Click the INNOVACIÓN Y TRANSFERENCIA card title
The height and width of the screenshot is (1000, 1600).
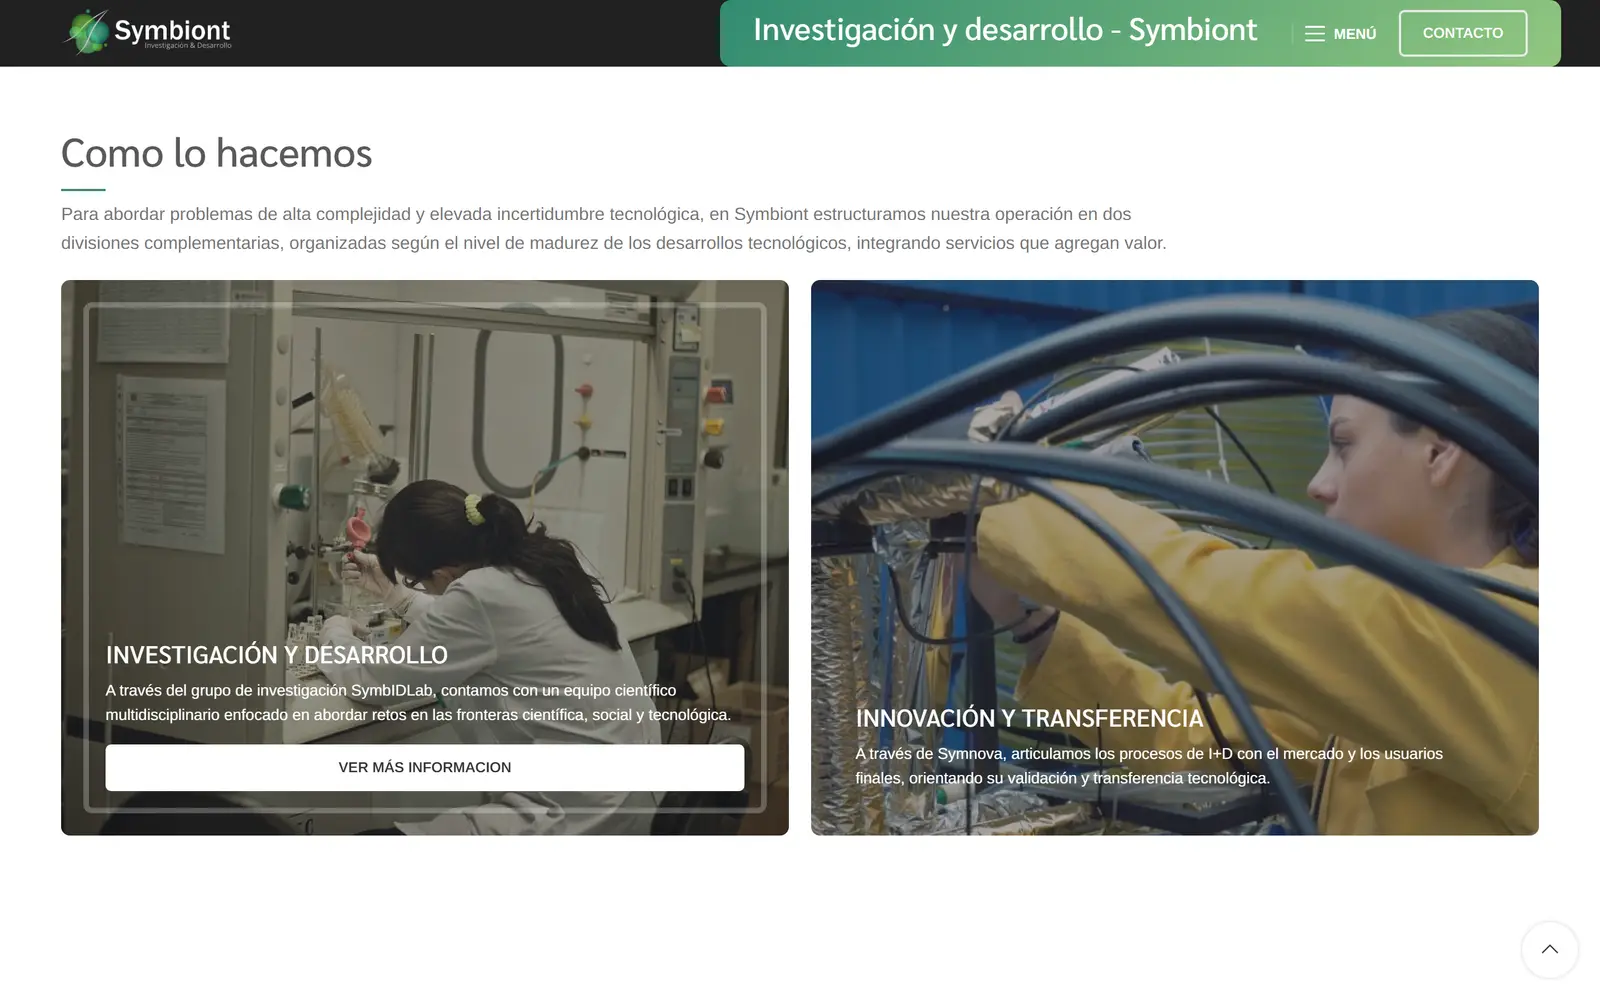(x=1029, y=718)
